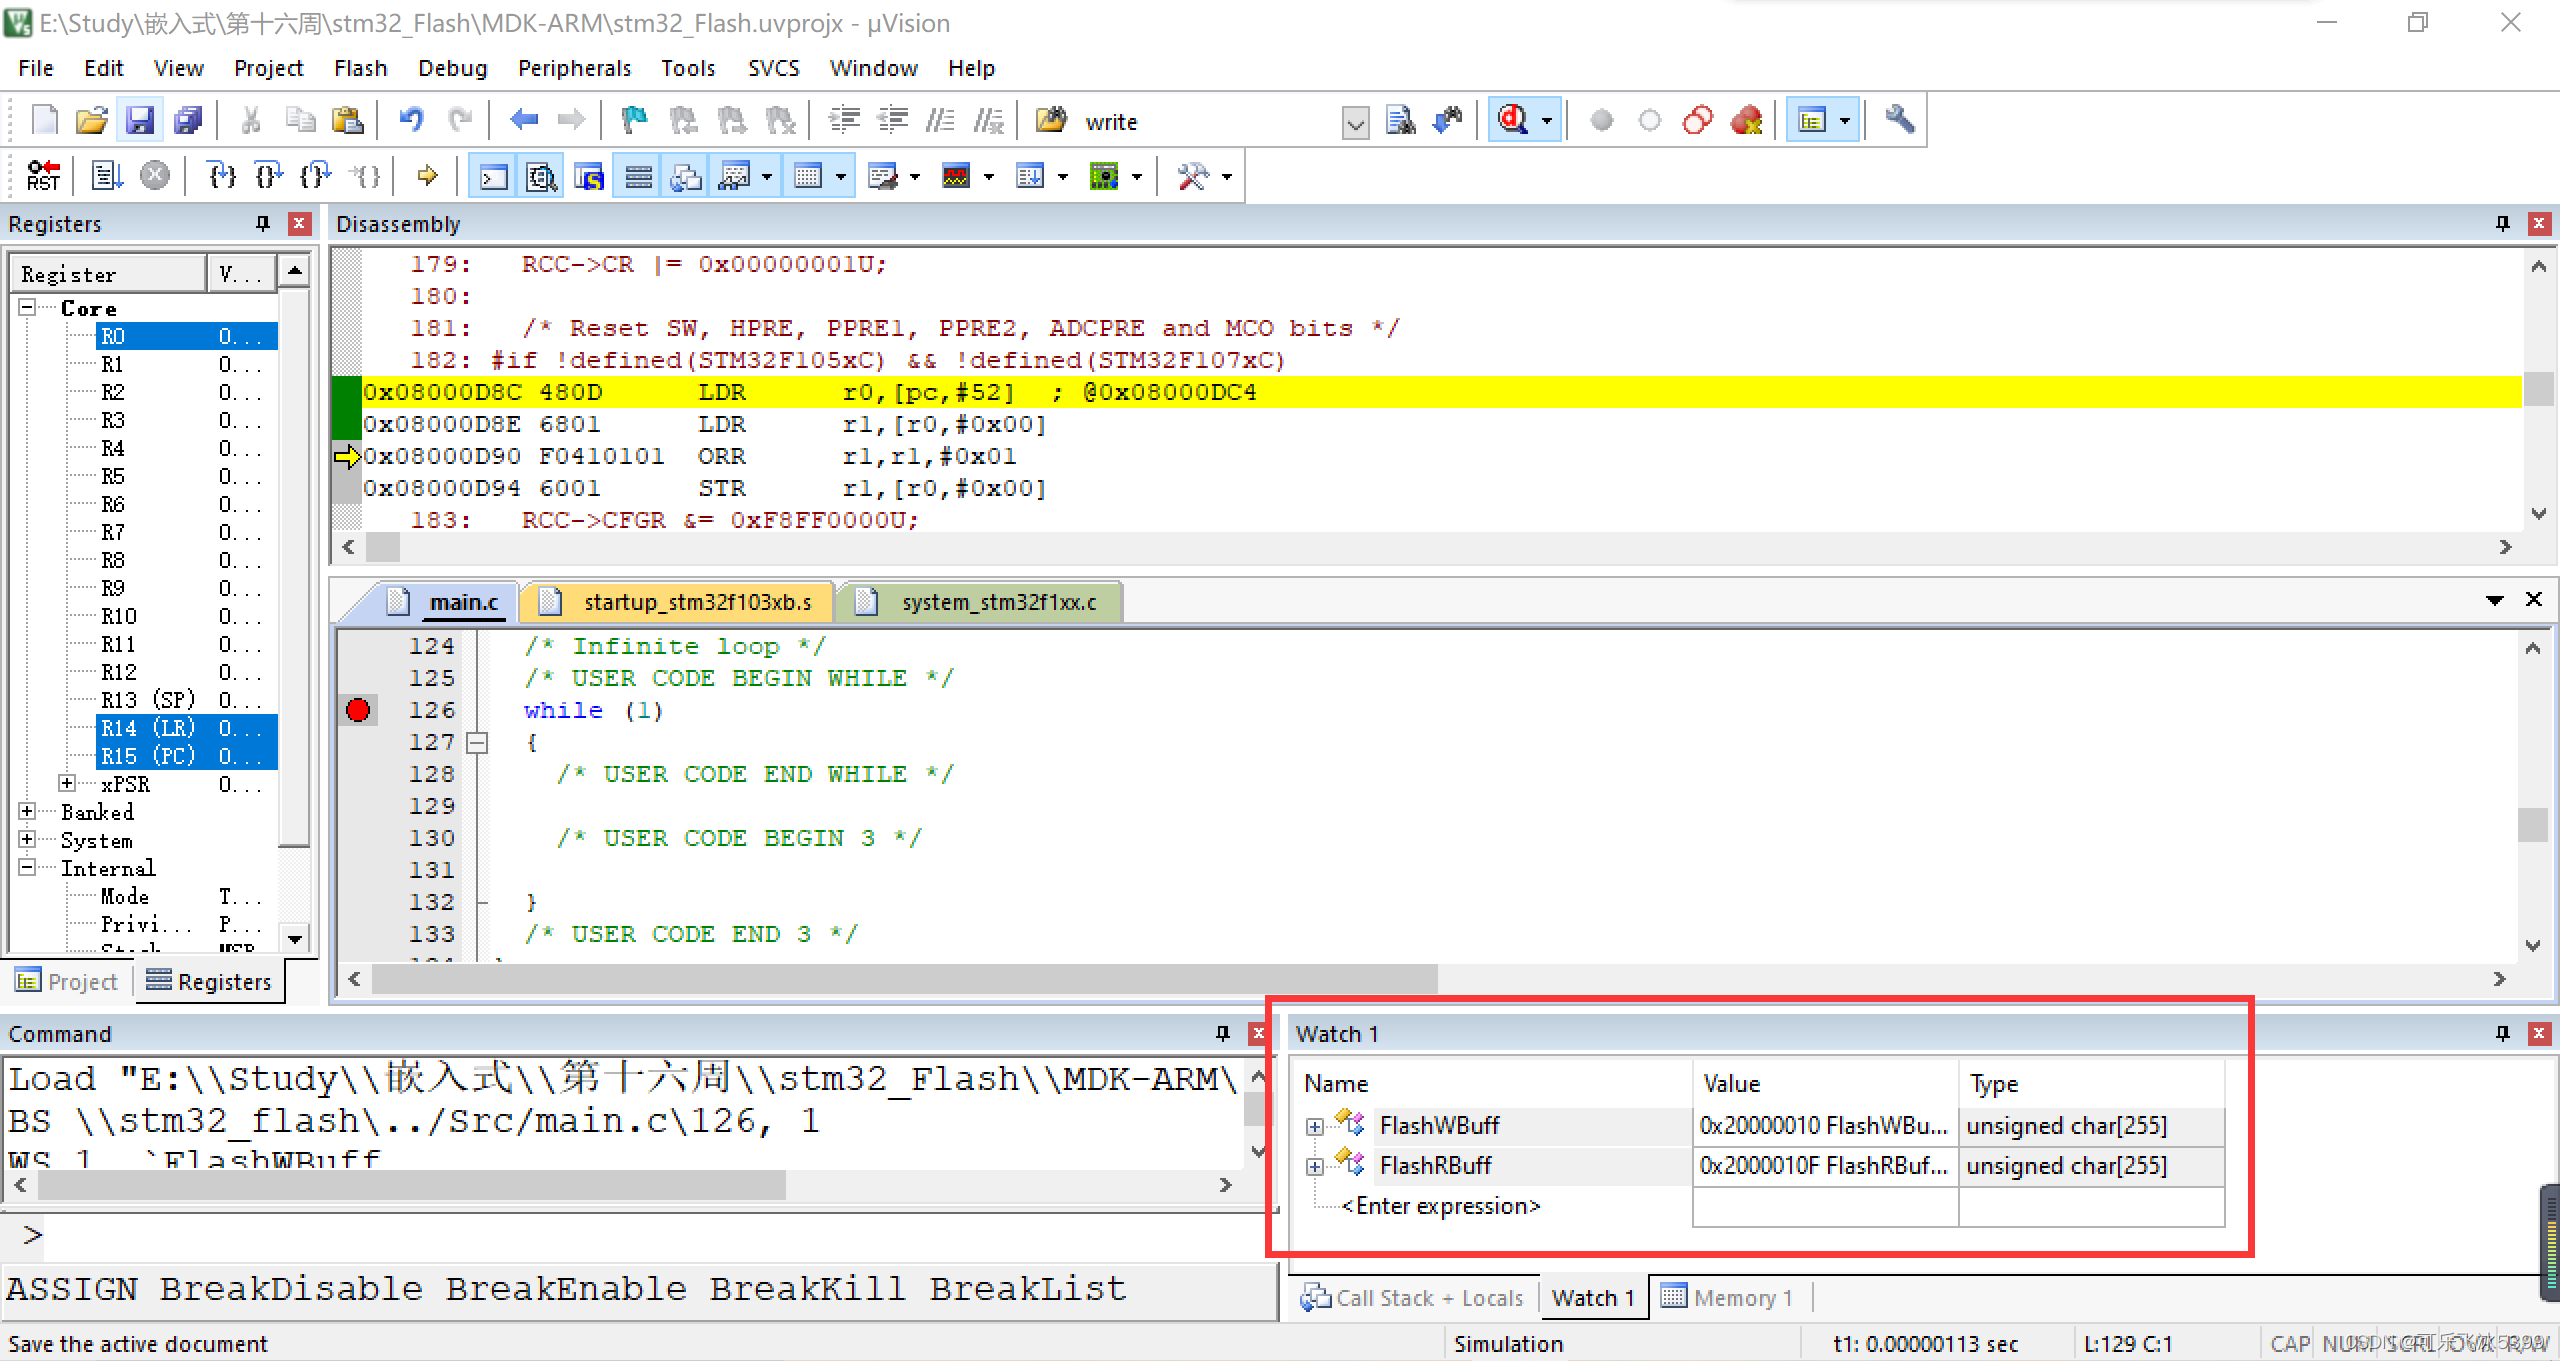Click the Enter expression watch field
This screenshot has height=1361, width=2560.
click(1440, 1206)
